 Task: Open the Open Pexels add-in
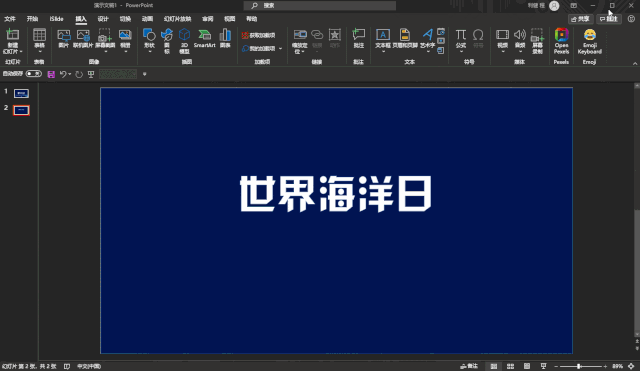pyautogui.click(x=561, y=41)
